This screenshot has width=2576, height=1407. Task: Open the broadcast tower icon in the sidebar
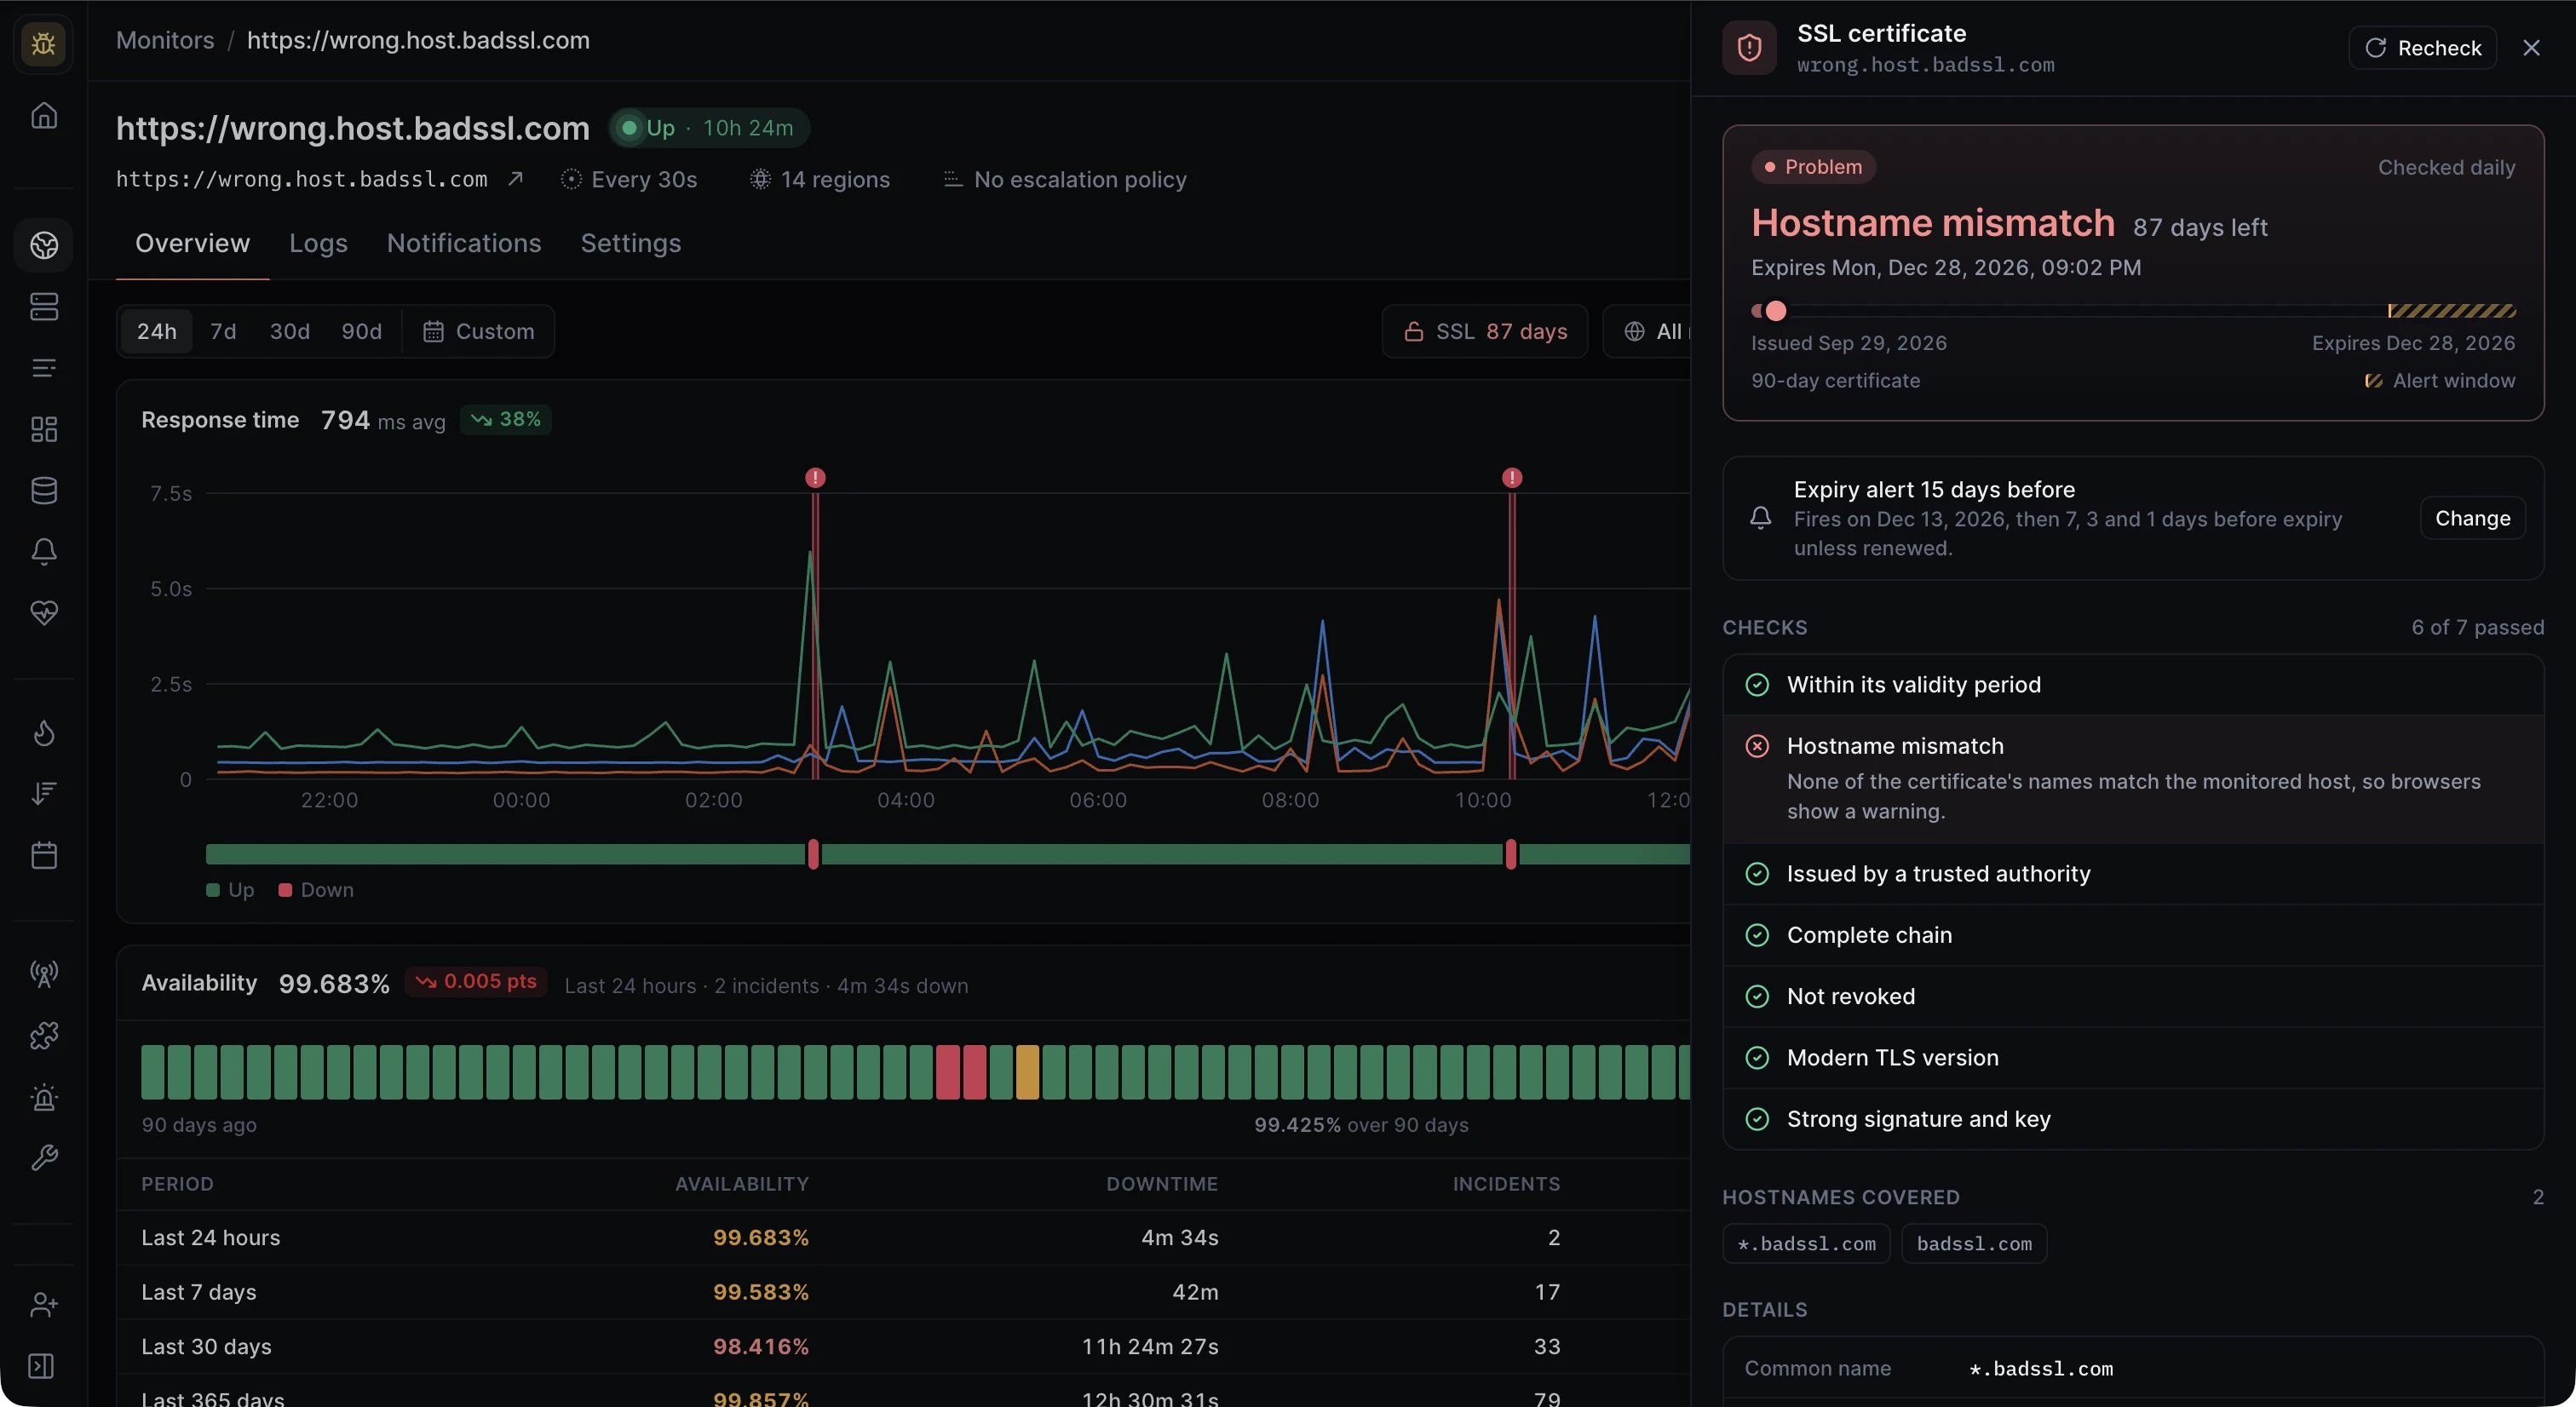(44, 974)
